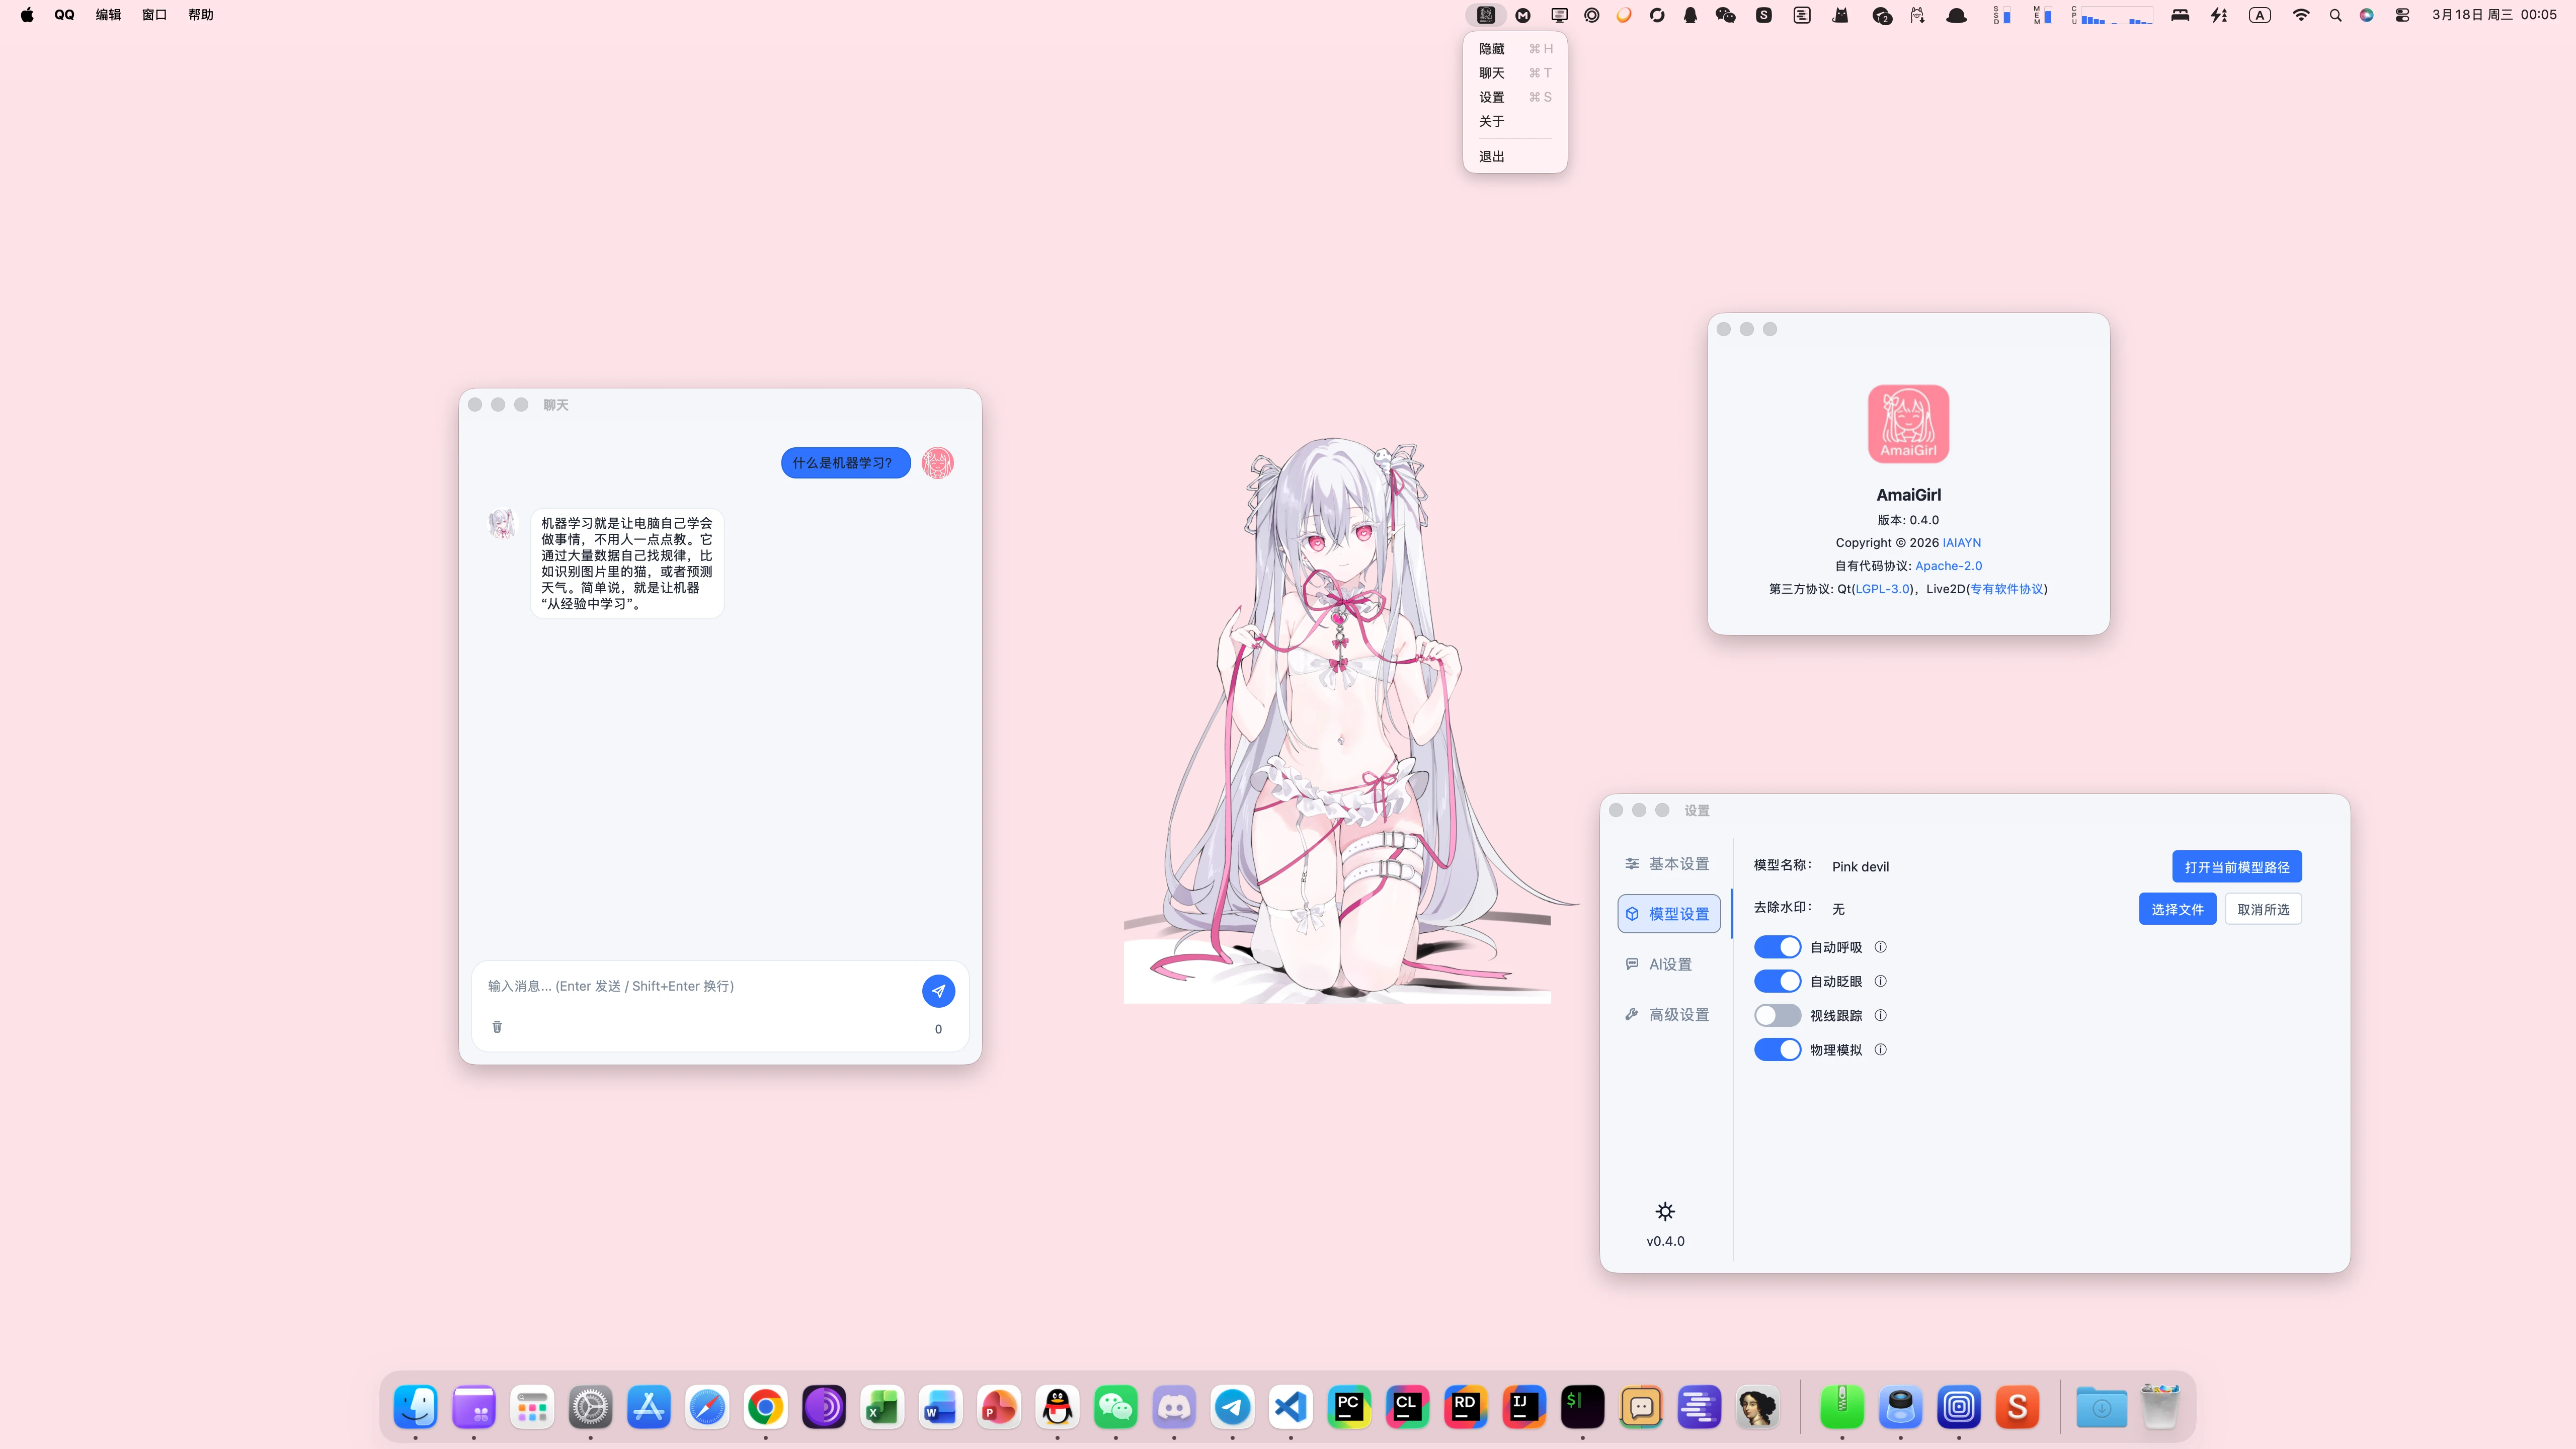Open Excel from the Dock
The width and height of the screenshot is (2576, 1449).
(882, 1407)
